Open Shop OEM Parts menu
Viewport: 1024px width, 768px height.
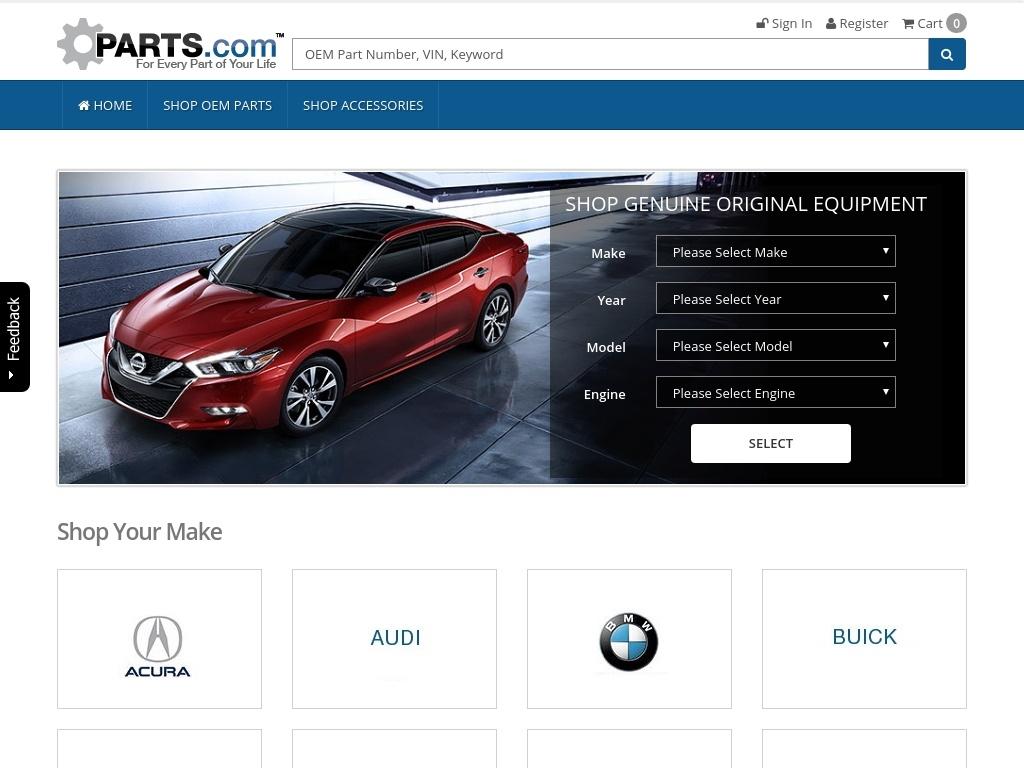[x=217, y=105]
